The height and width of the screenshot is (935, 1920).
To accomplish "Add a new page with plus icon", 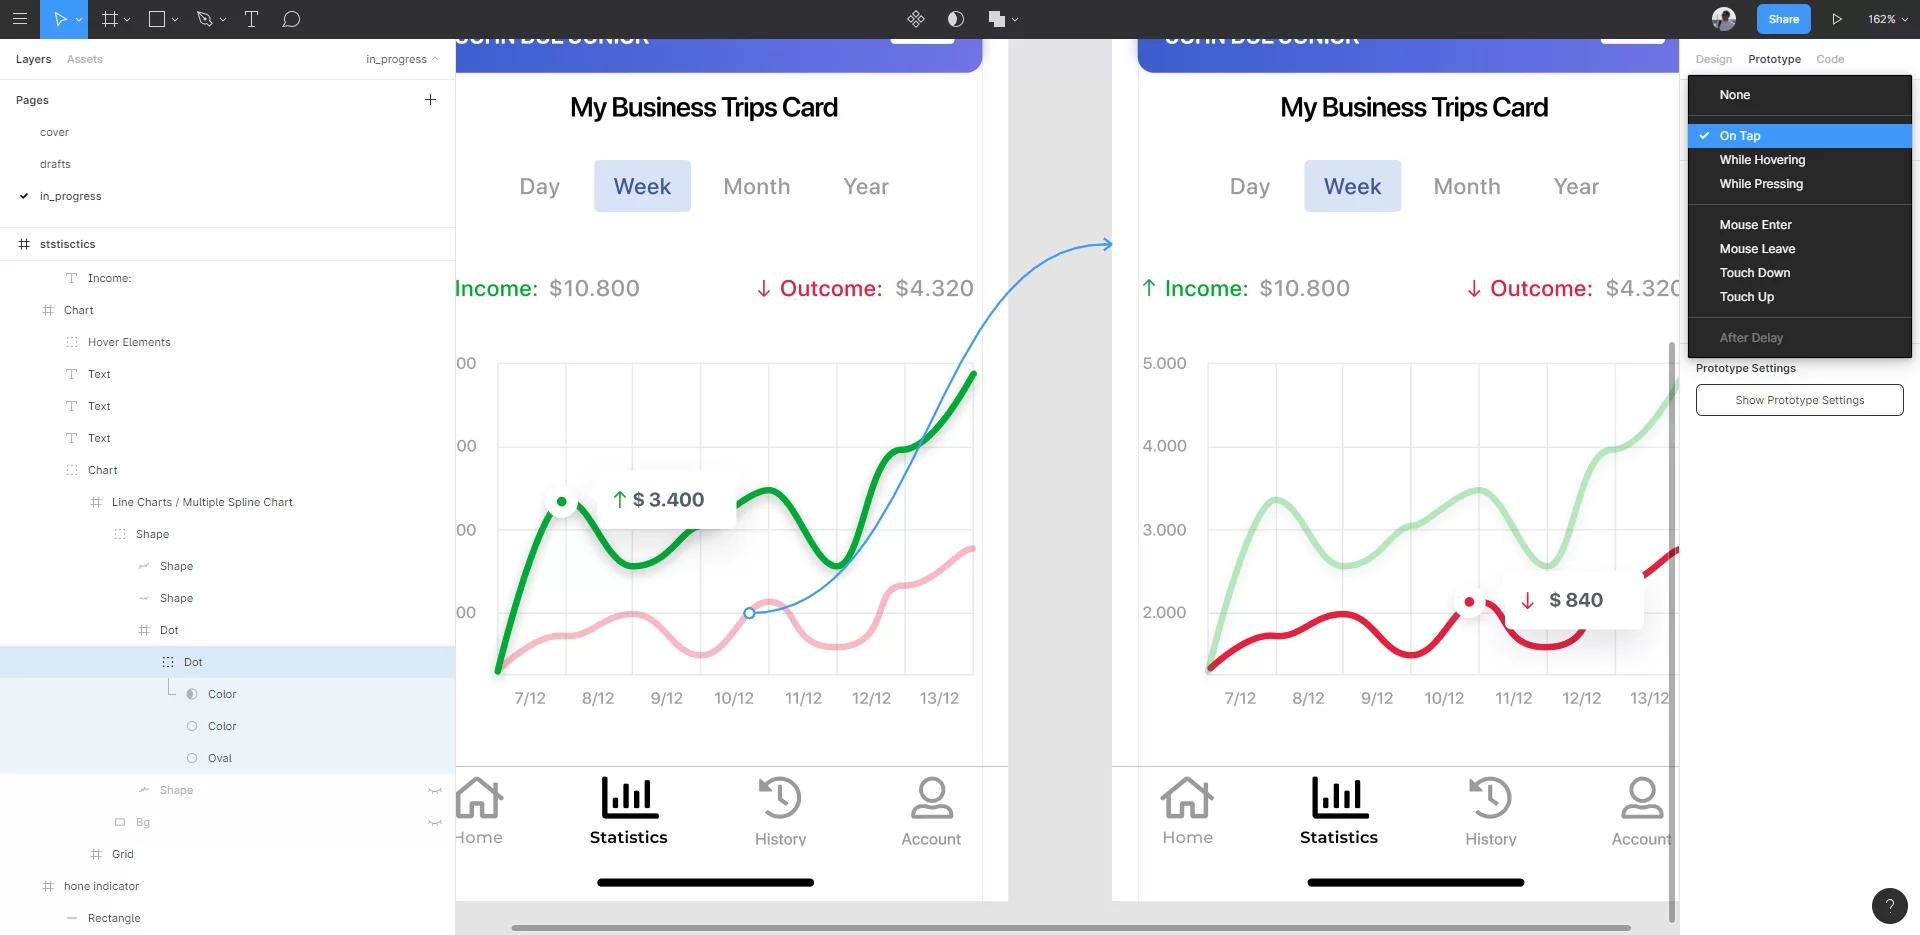I will coord(430,100).
